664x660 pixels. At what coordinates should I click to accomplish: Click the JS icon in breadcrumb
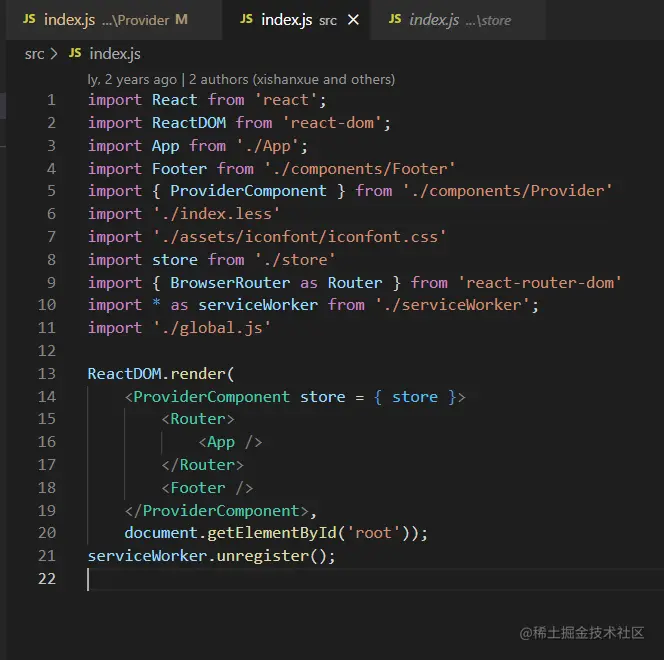(75, 53)
